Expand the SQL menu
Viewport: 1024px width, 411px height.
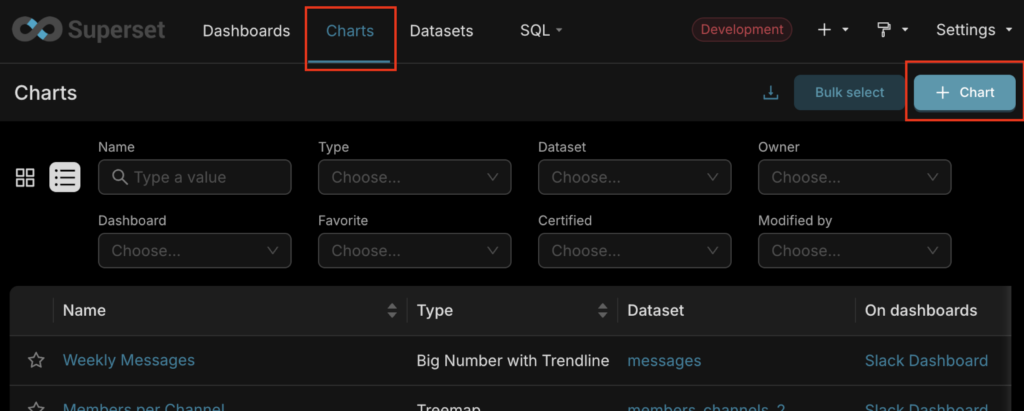(541, 30)
